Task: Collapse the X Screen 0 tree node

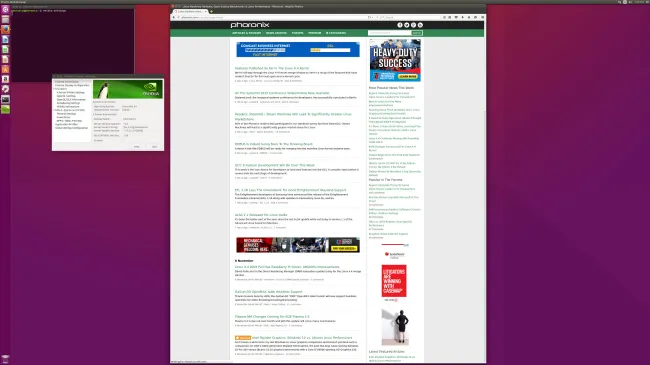Action: (x=54, y=89)
